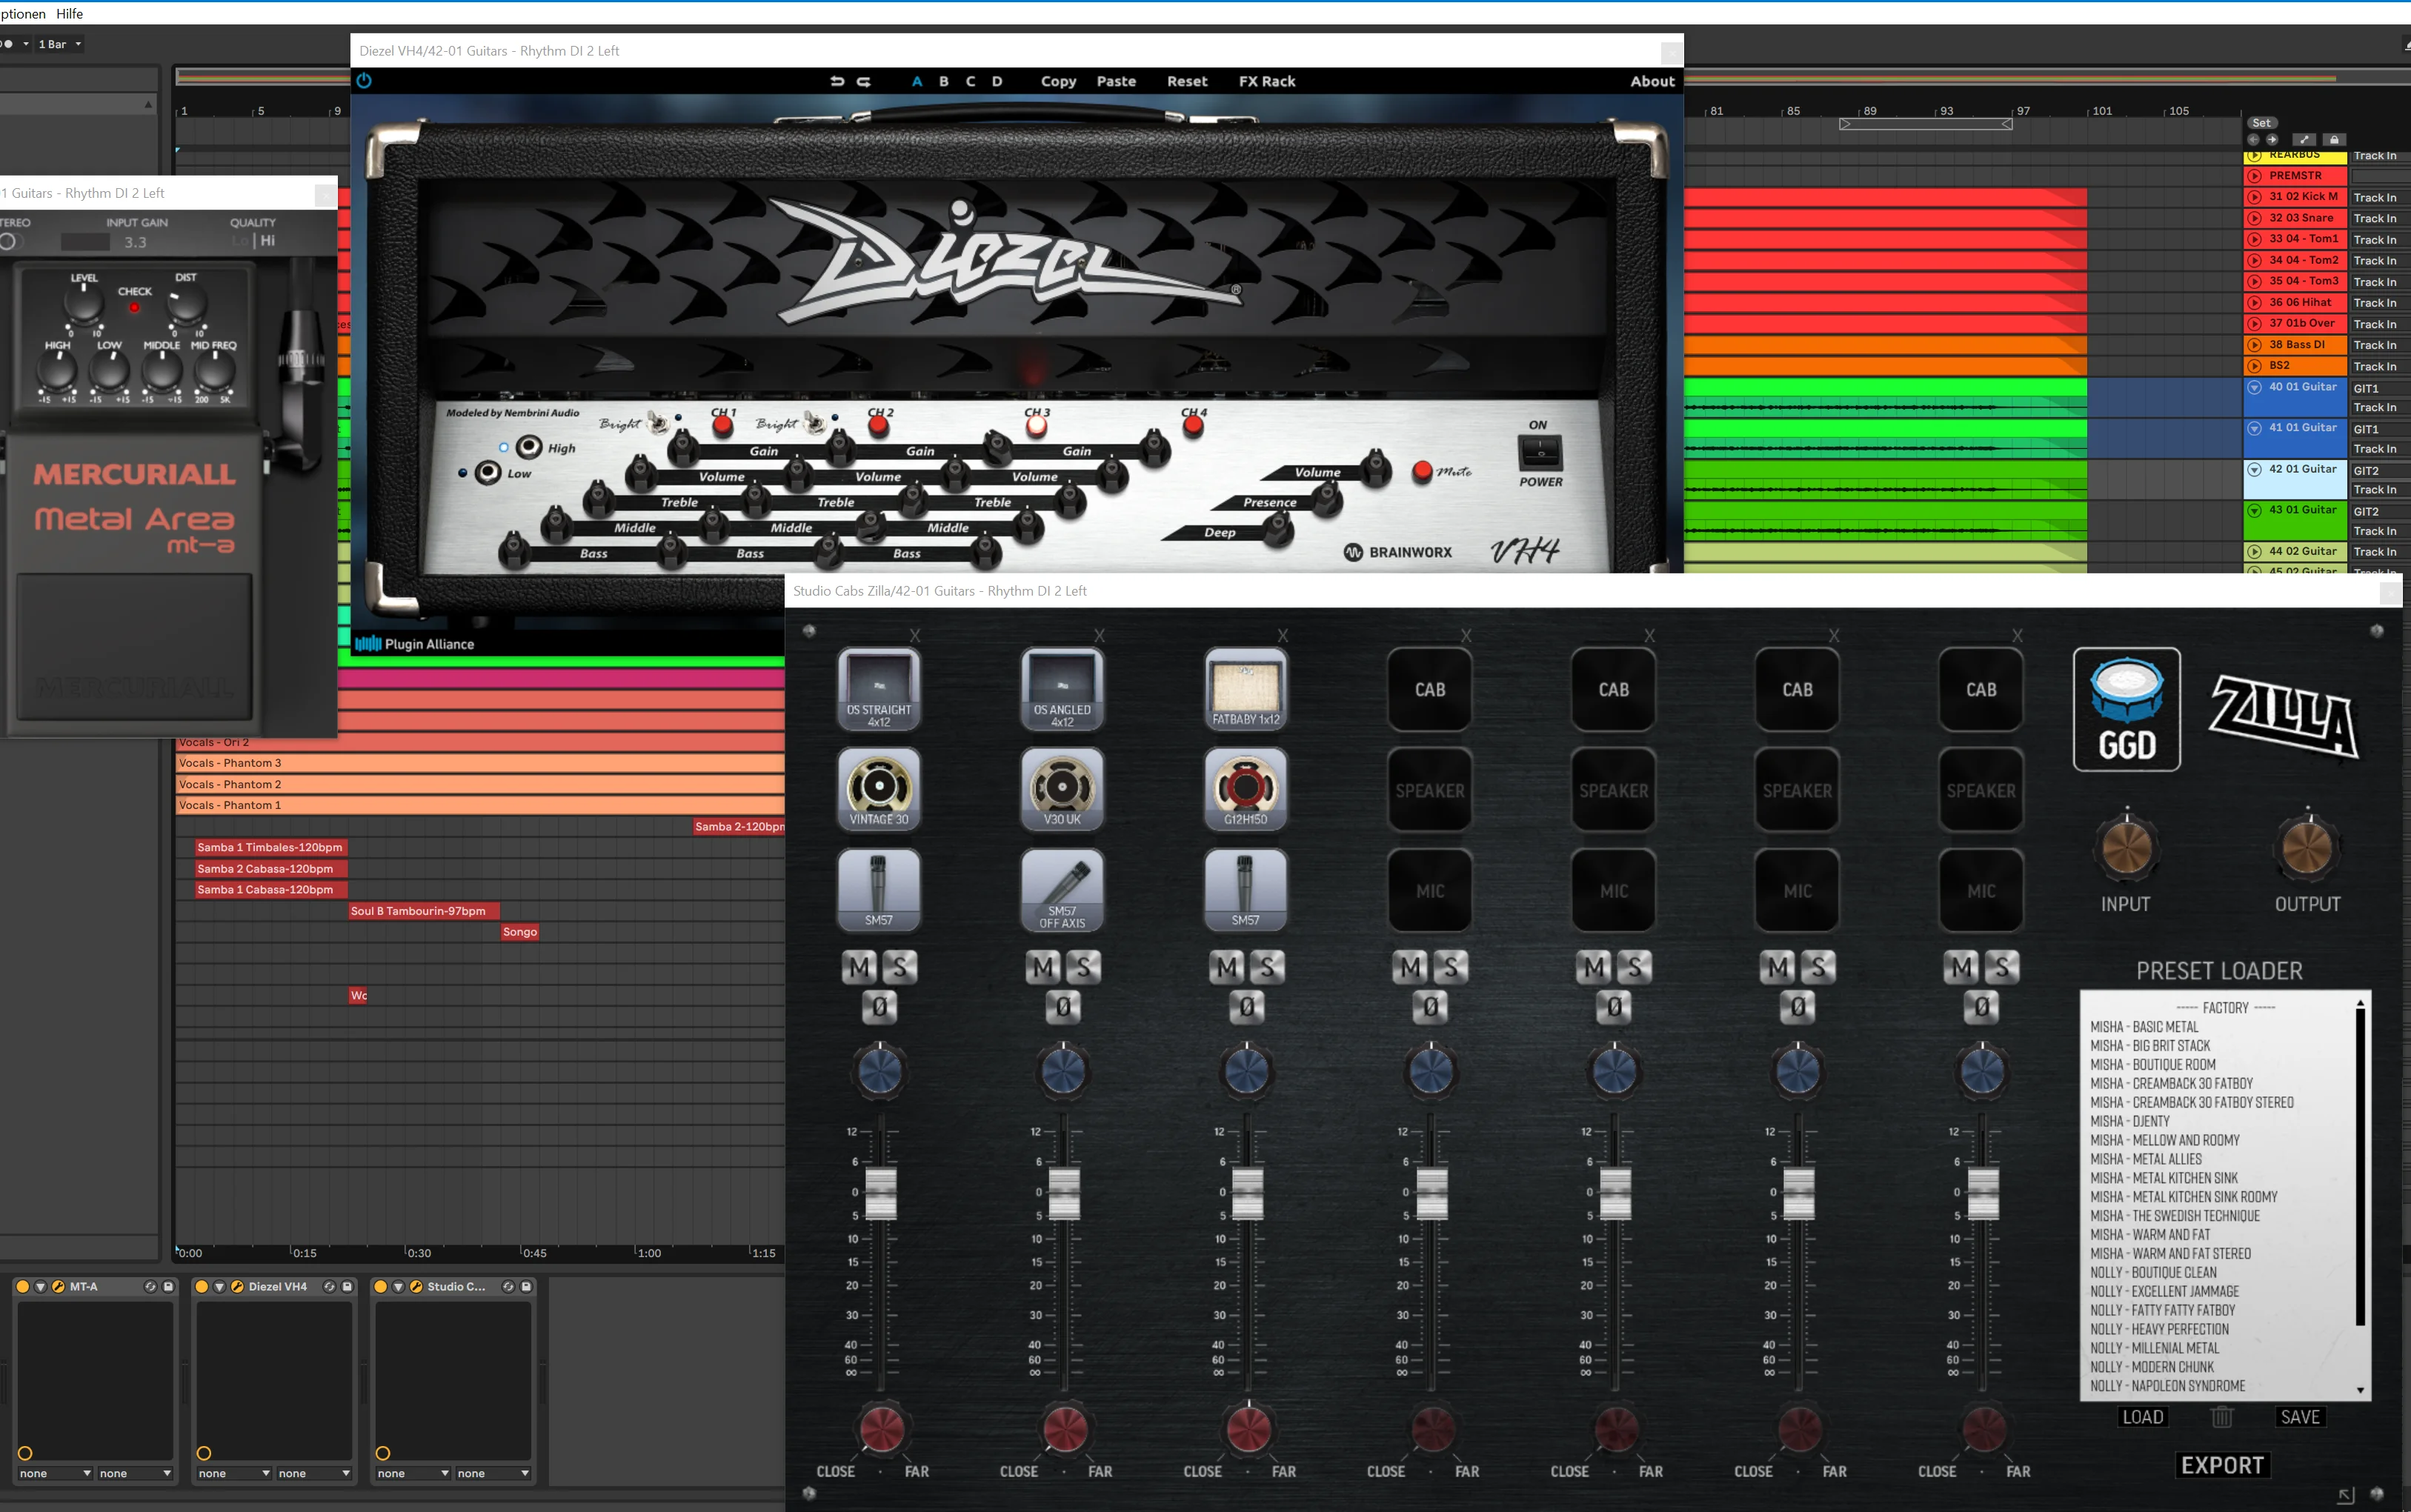Select the OS STRAIGHT 4x12 cab slot
Screen dimensions: 2411x1512
coord(879,689)
